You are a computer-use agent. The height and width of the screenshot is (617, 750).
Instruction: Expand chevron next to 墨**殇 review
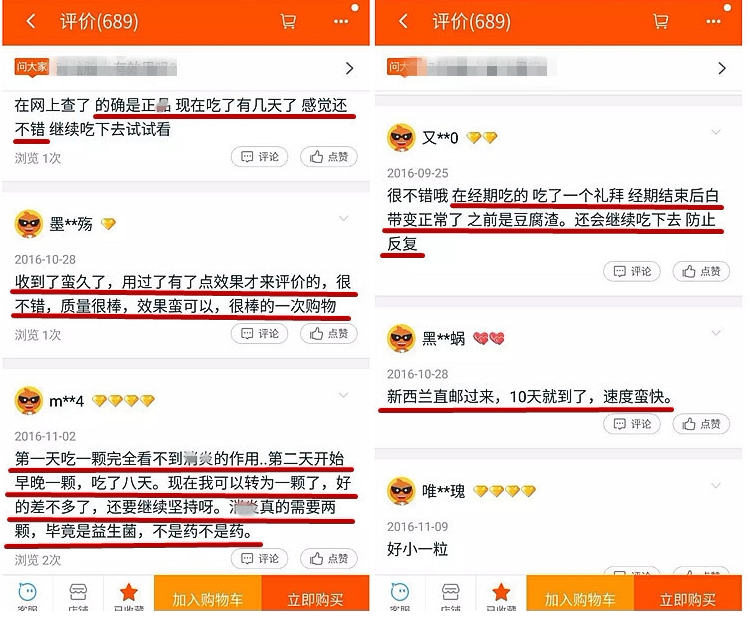point(343,219)
